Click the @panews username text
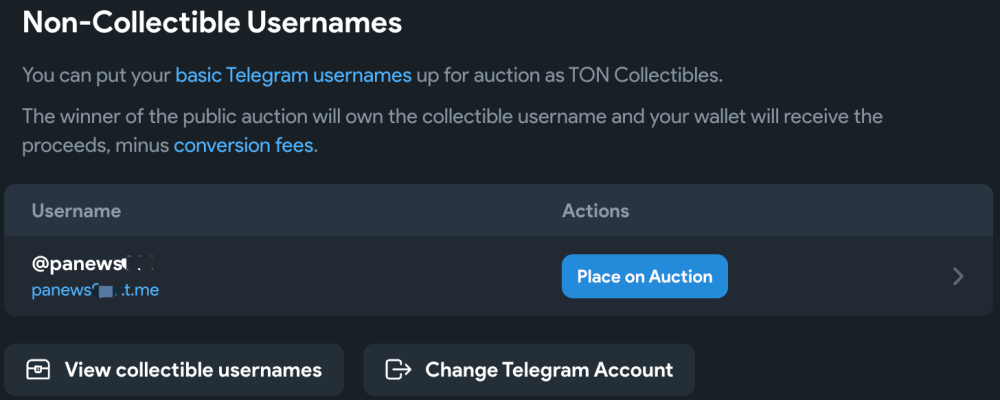 94,262
